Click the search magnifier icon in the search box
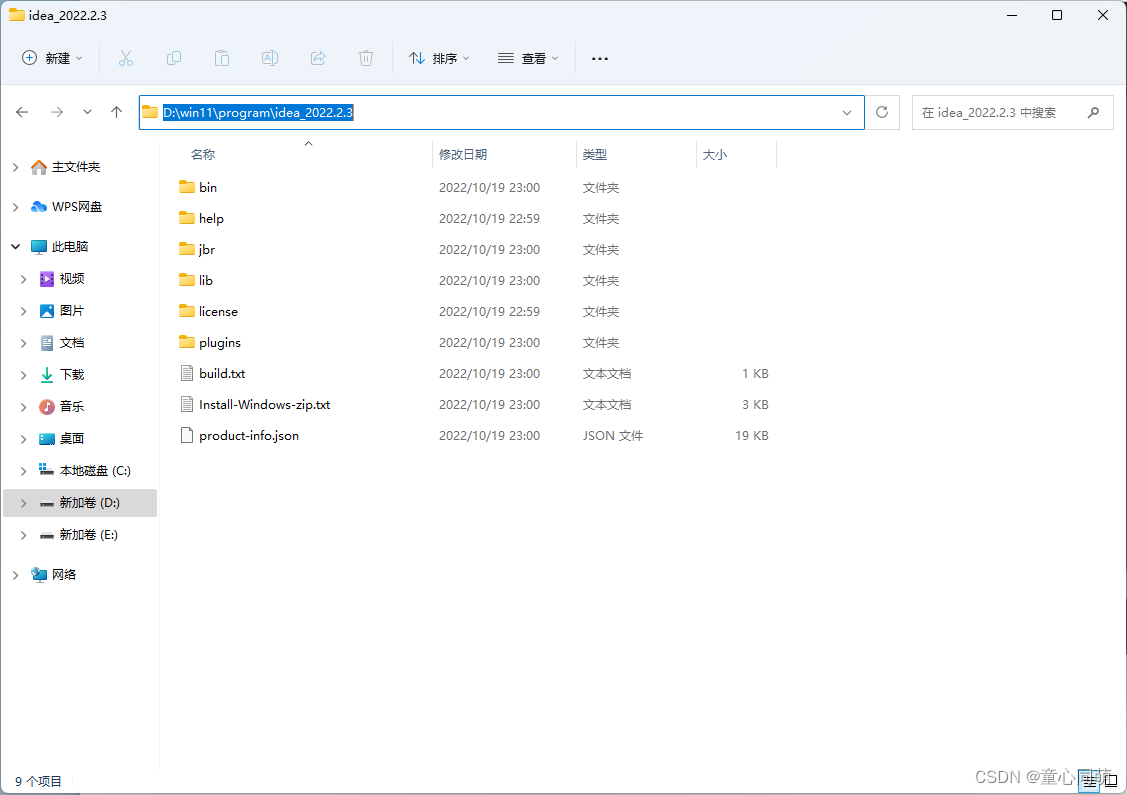Viewport: 1127px width, 795px height. 1092,112
